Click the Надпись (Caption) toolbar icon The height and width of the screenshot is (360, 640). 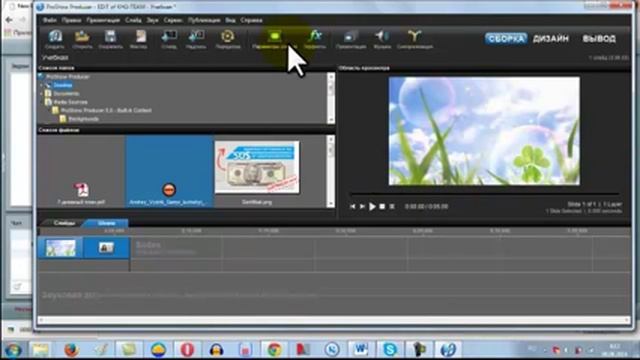196,39
